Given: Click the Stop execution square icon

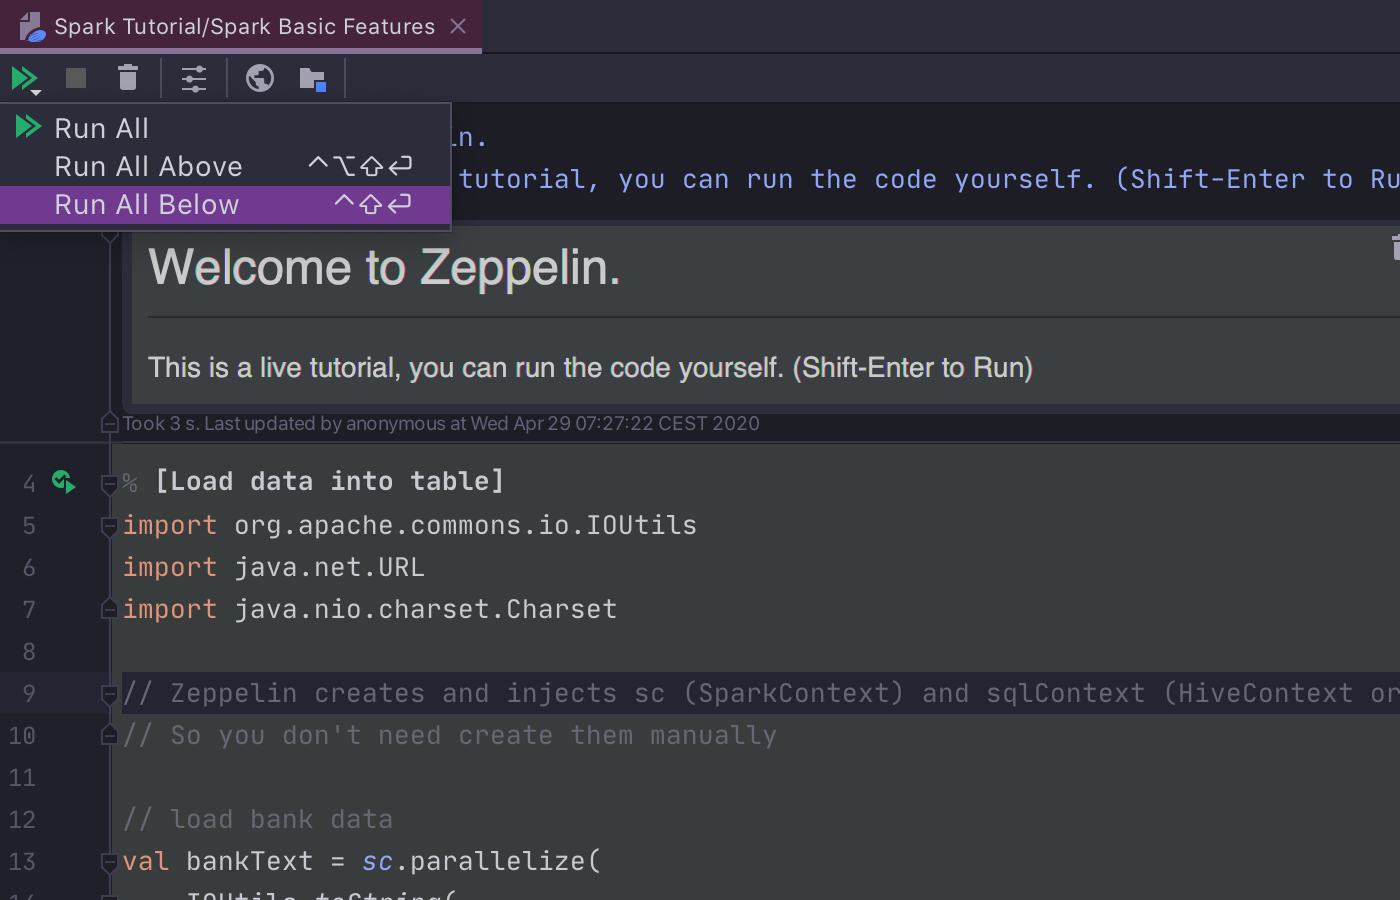Looking at the screenshot, I should [76, 78].
